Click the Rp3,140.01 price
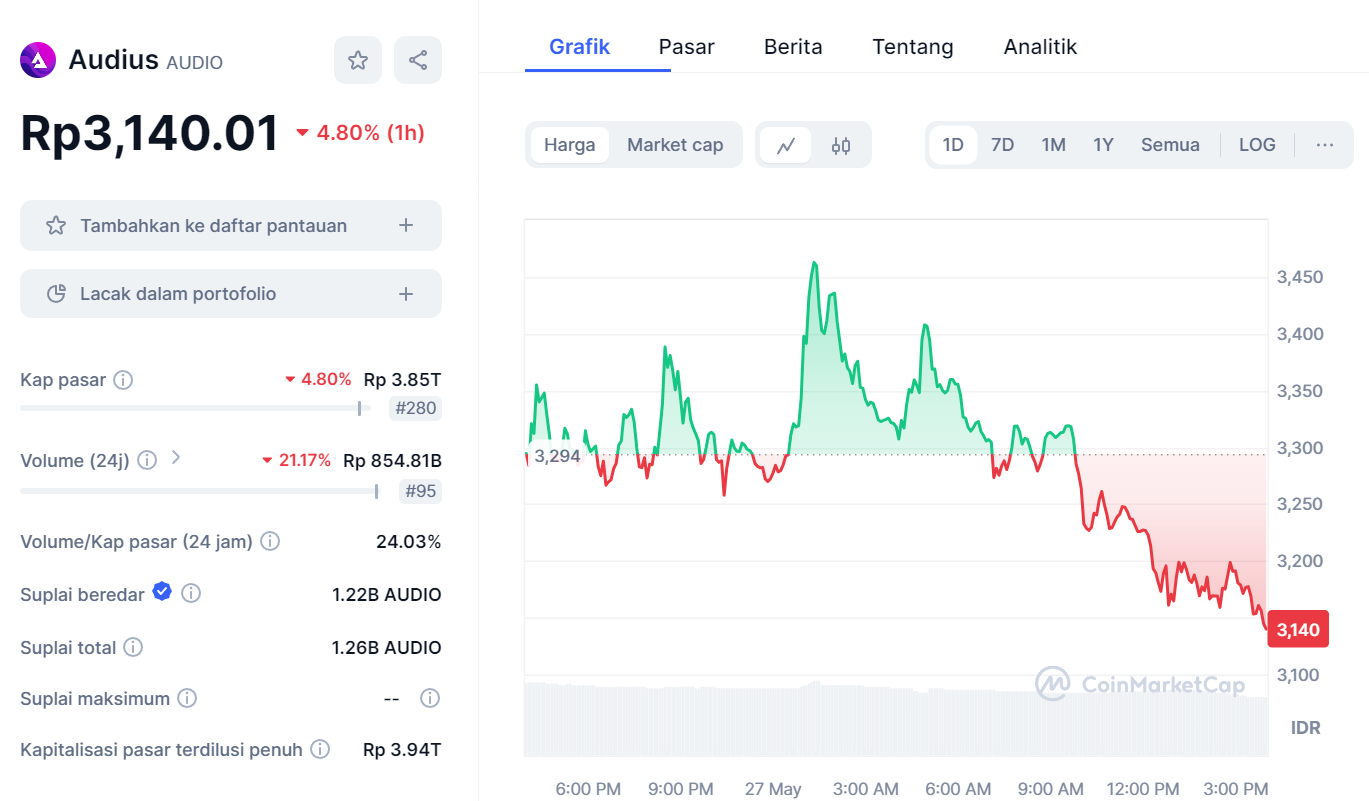Screen dimensions: 1369x801 (150, 133)
